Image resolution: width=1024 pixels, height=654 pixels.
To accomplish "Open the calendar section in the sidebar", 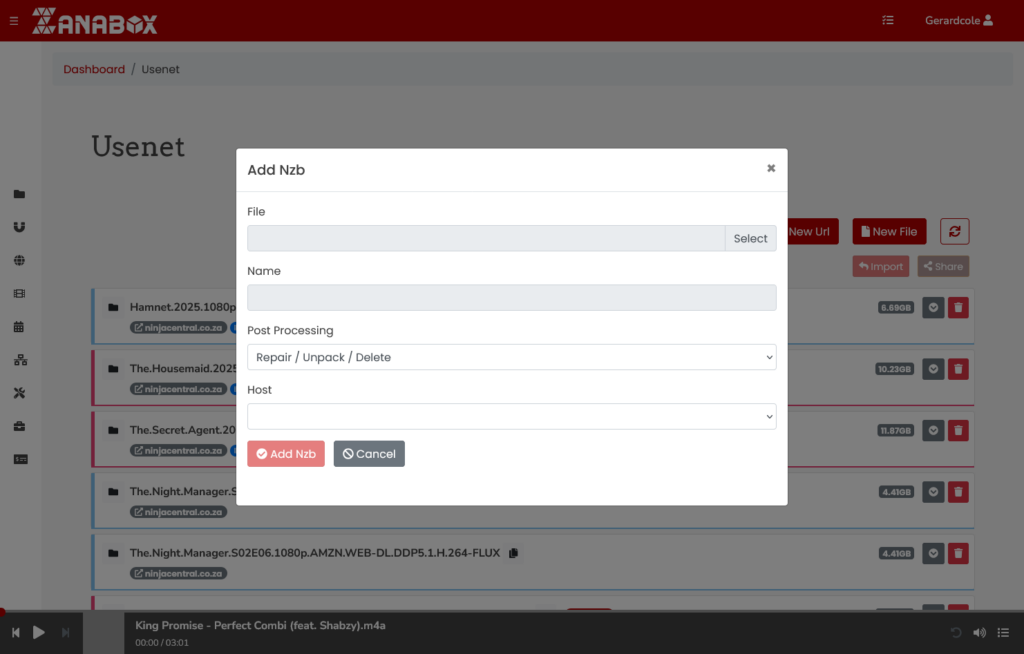I will (19, 325).
